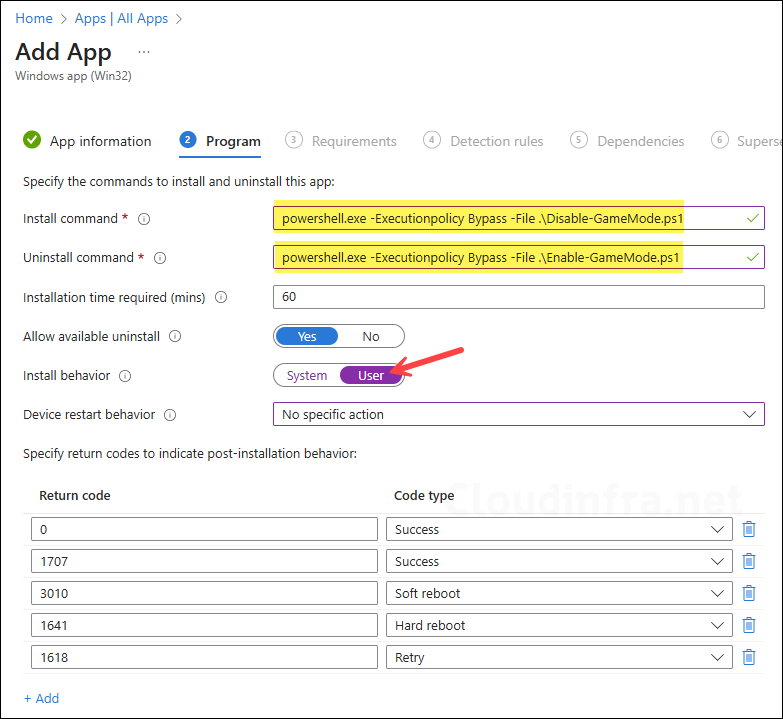
Task: Click the Code type column header
Action: tap(424, 496)
